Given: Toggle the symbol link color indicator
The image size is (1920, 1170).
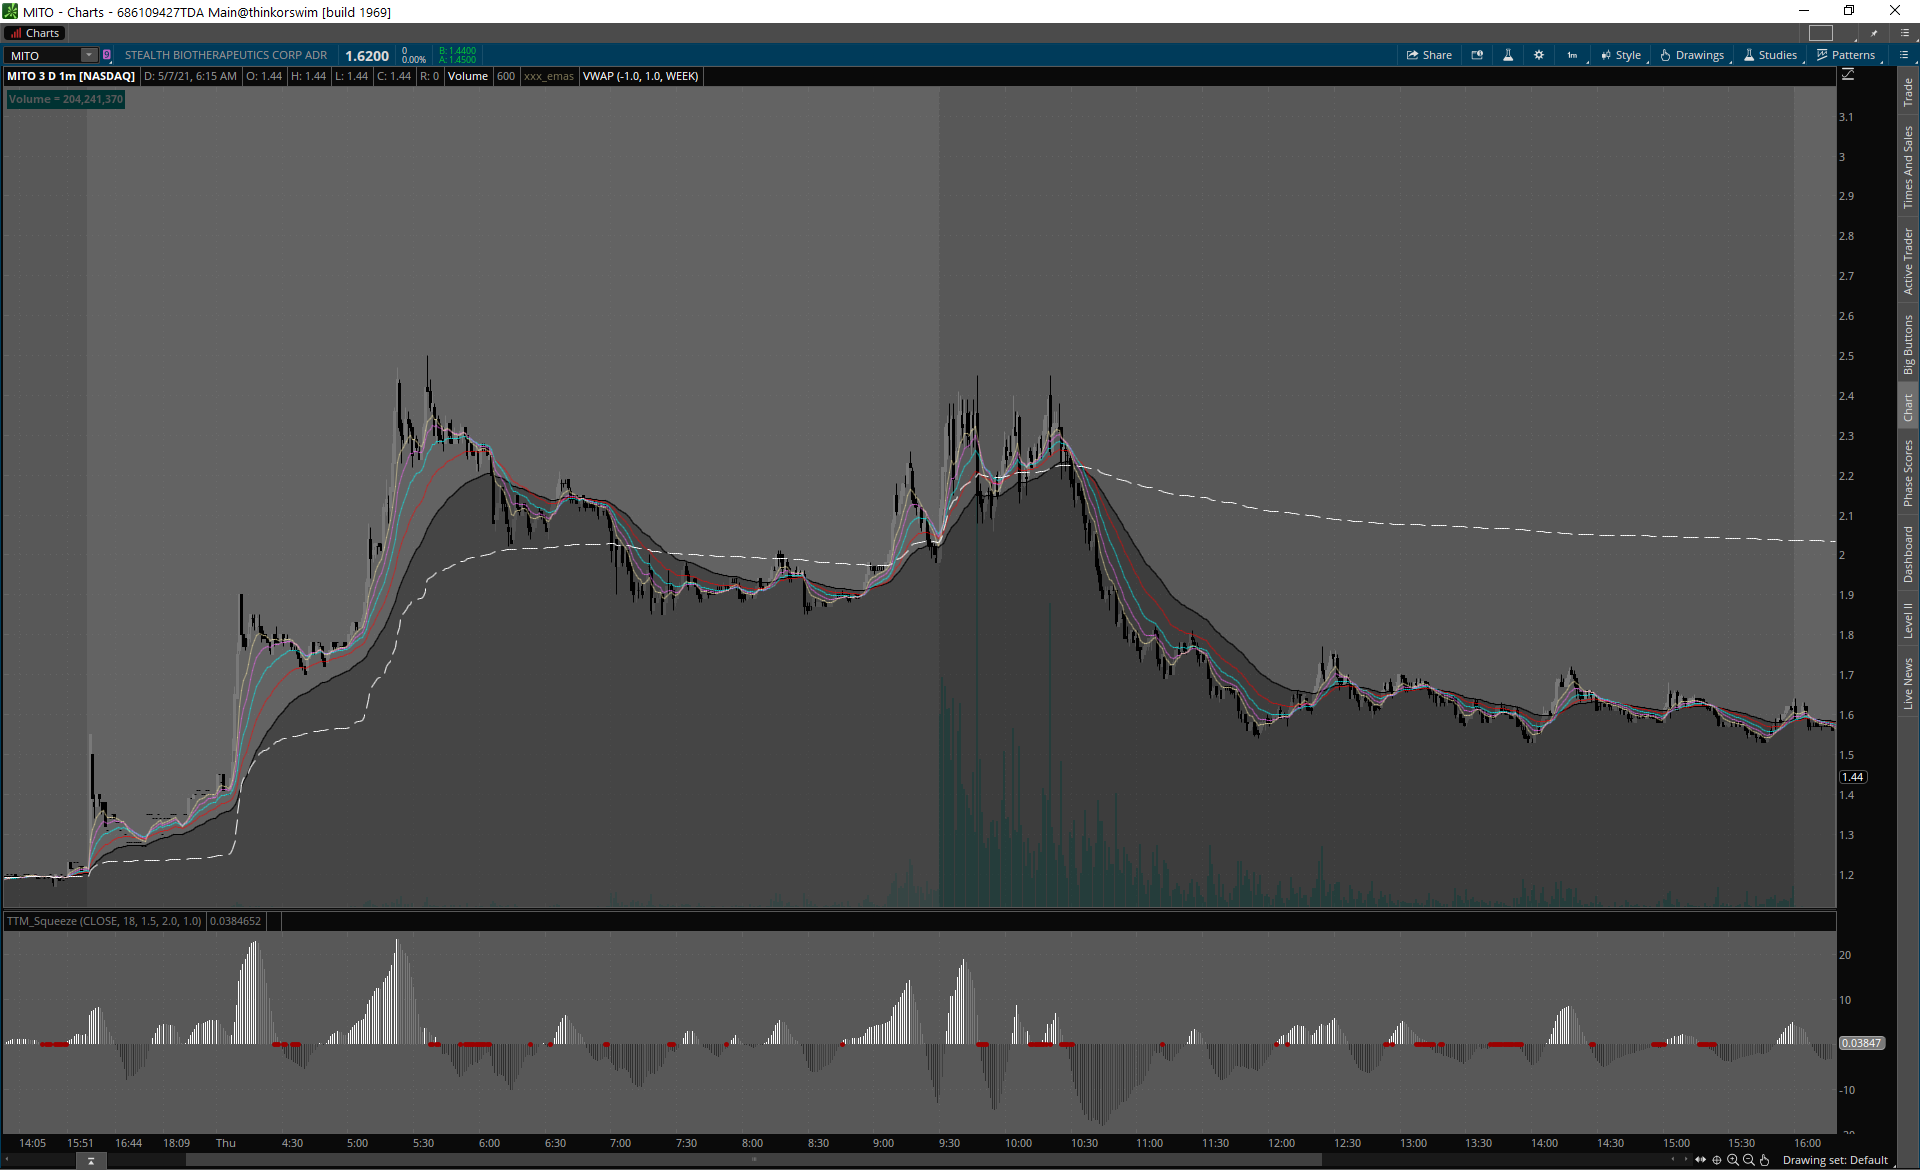Looking at the screenshot, I should [107, 55].
